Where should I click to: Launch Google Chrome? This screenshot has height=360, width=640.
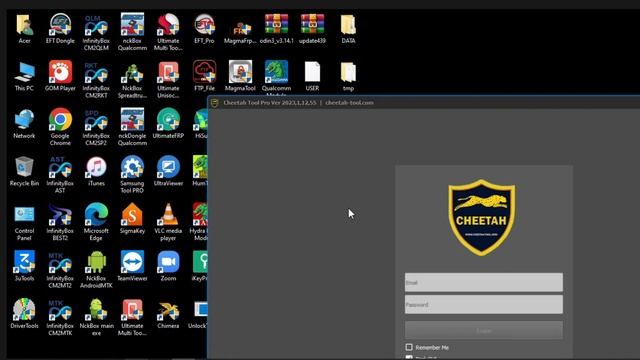click(x=60, y=120)
